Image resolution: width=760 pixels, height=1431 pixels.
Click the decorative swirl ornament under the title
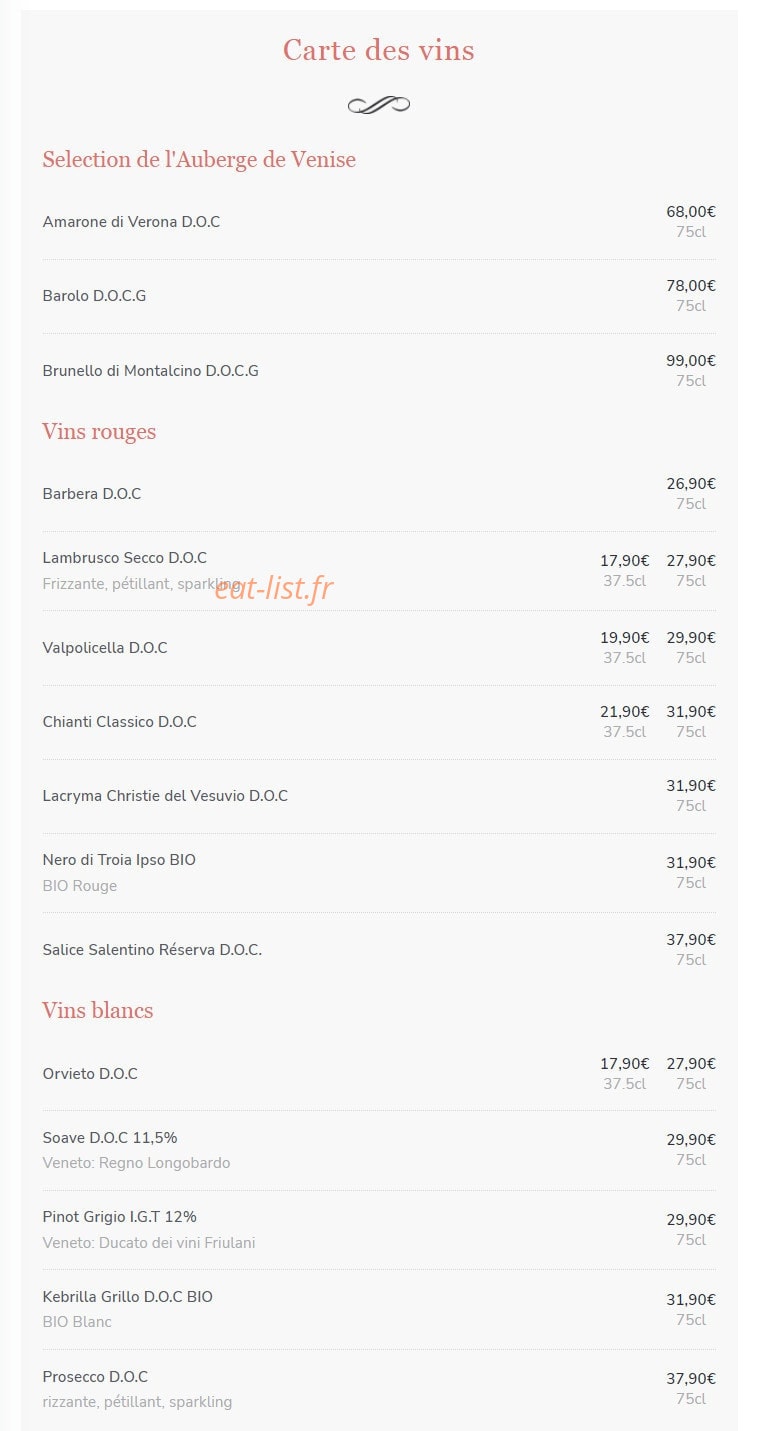[379, 105]
